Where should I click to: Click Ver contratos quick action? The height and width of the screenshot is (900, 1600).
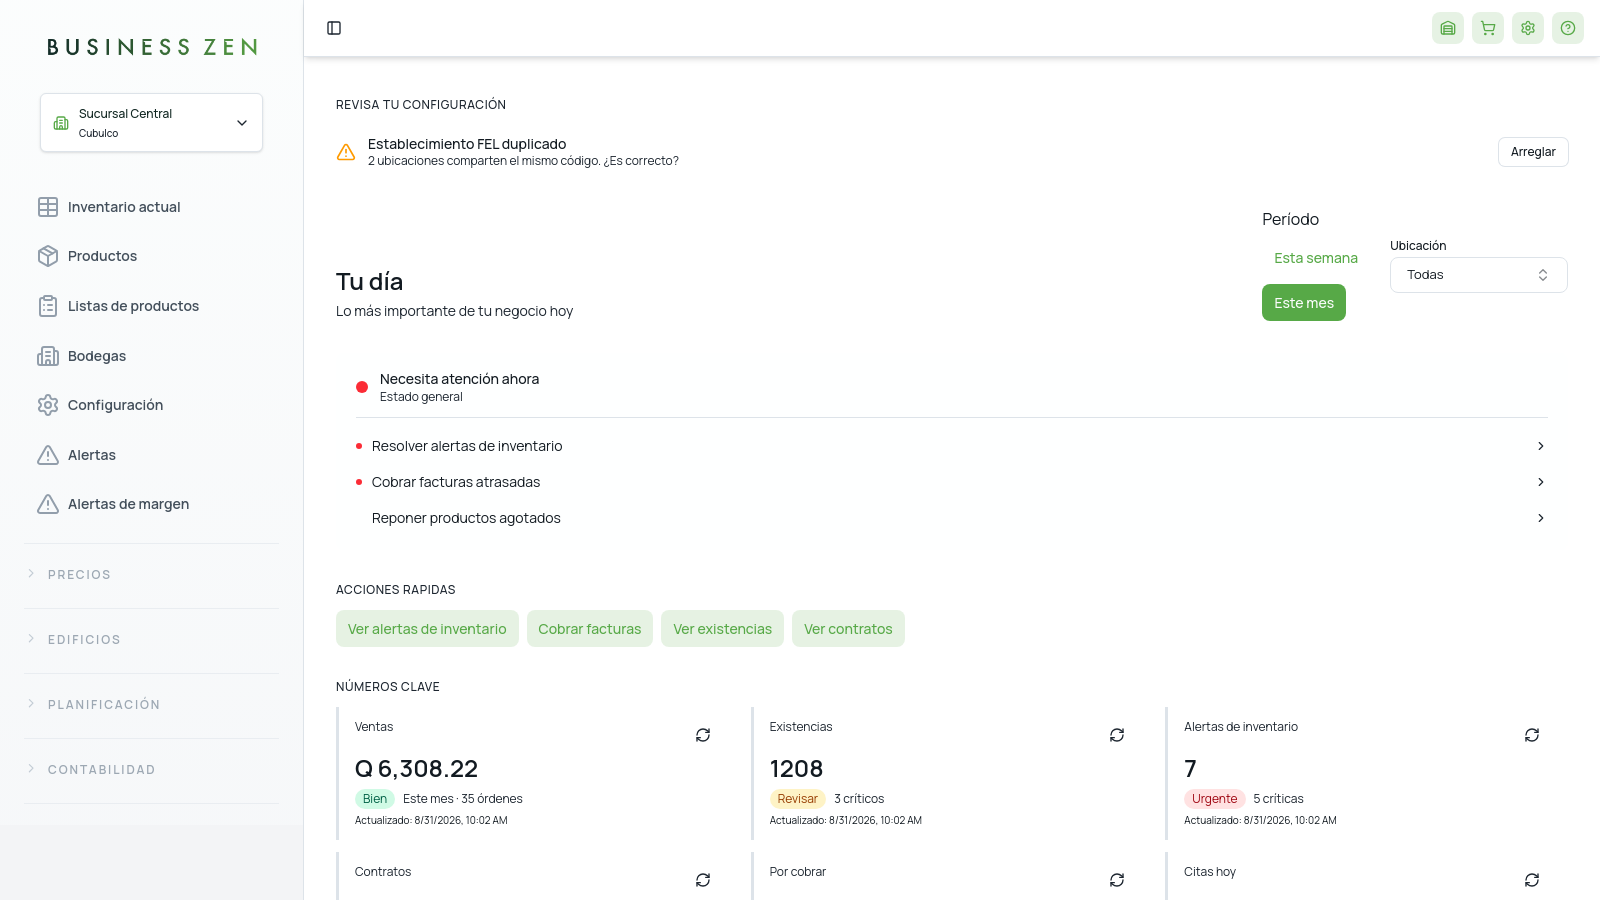tap(848, 629)
